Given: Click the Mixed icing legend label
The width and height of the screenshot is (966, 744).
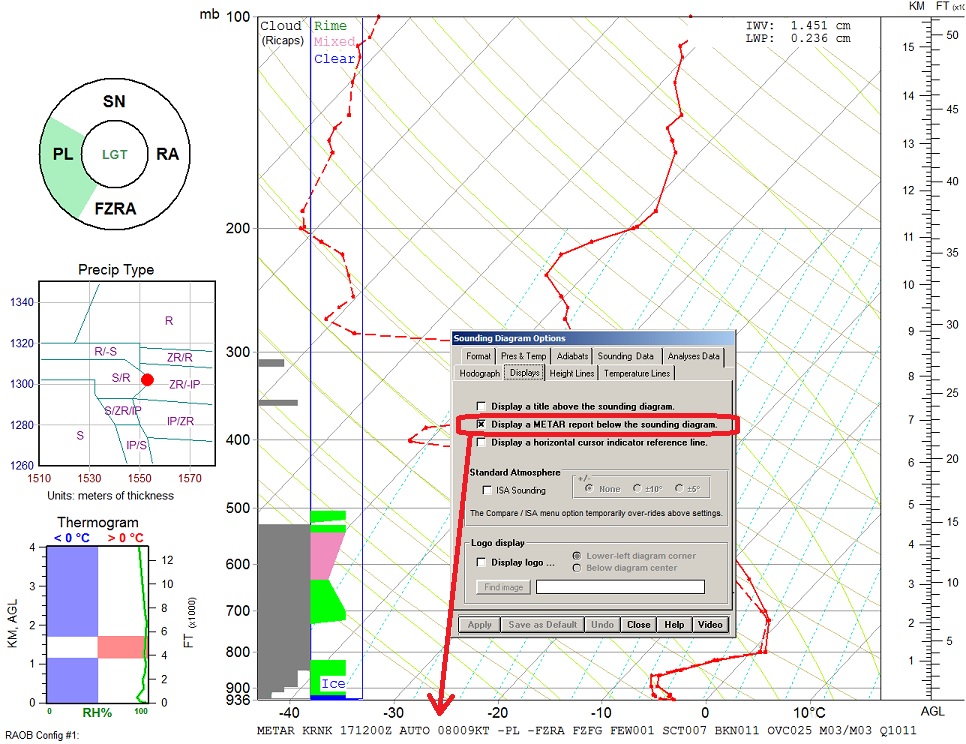Looking at the screenshot, I should click(335, 42).
